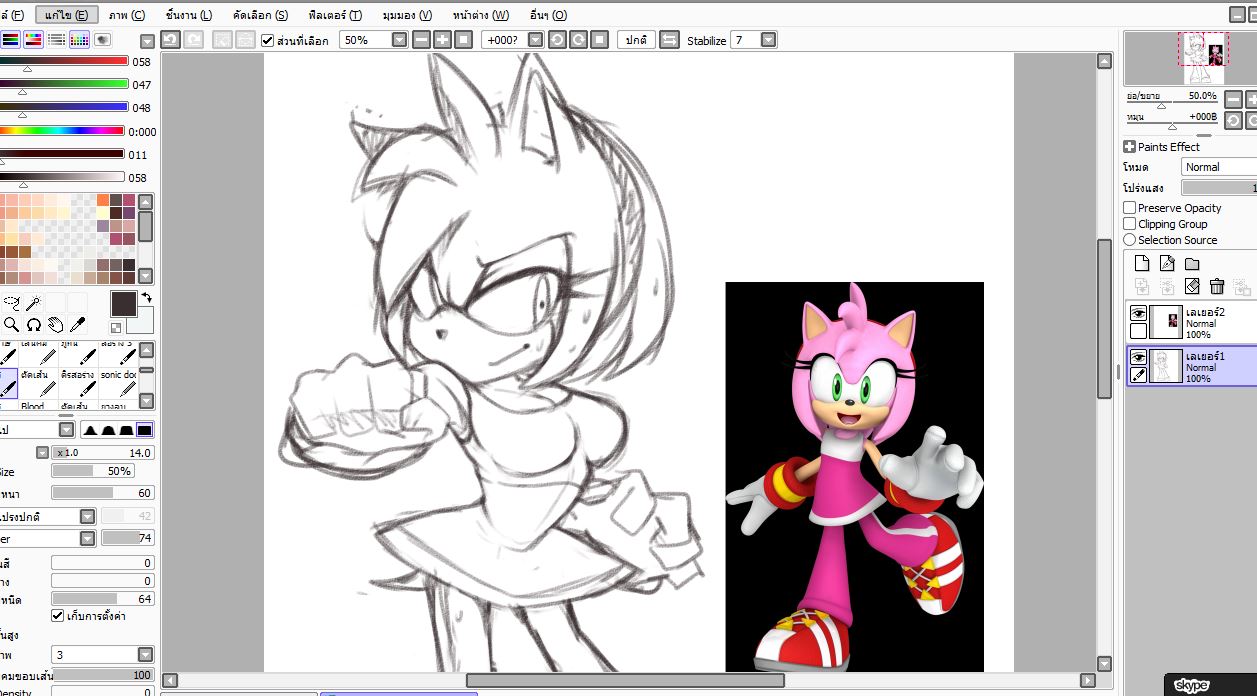Select the Lasso selection tool
The height and width of the screenshot is (696, 1257).
[x=12, y=302]
